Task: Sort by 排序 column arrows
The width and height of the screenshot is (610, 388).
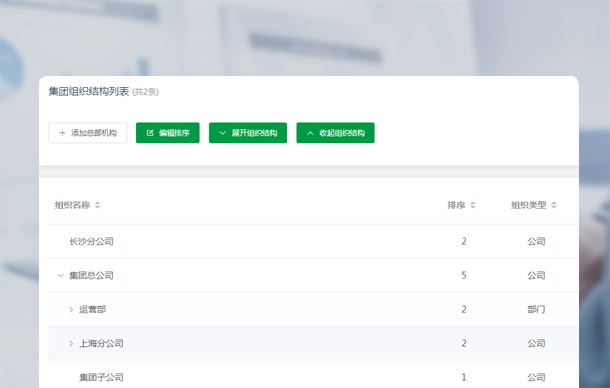Action: 473,205
